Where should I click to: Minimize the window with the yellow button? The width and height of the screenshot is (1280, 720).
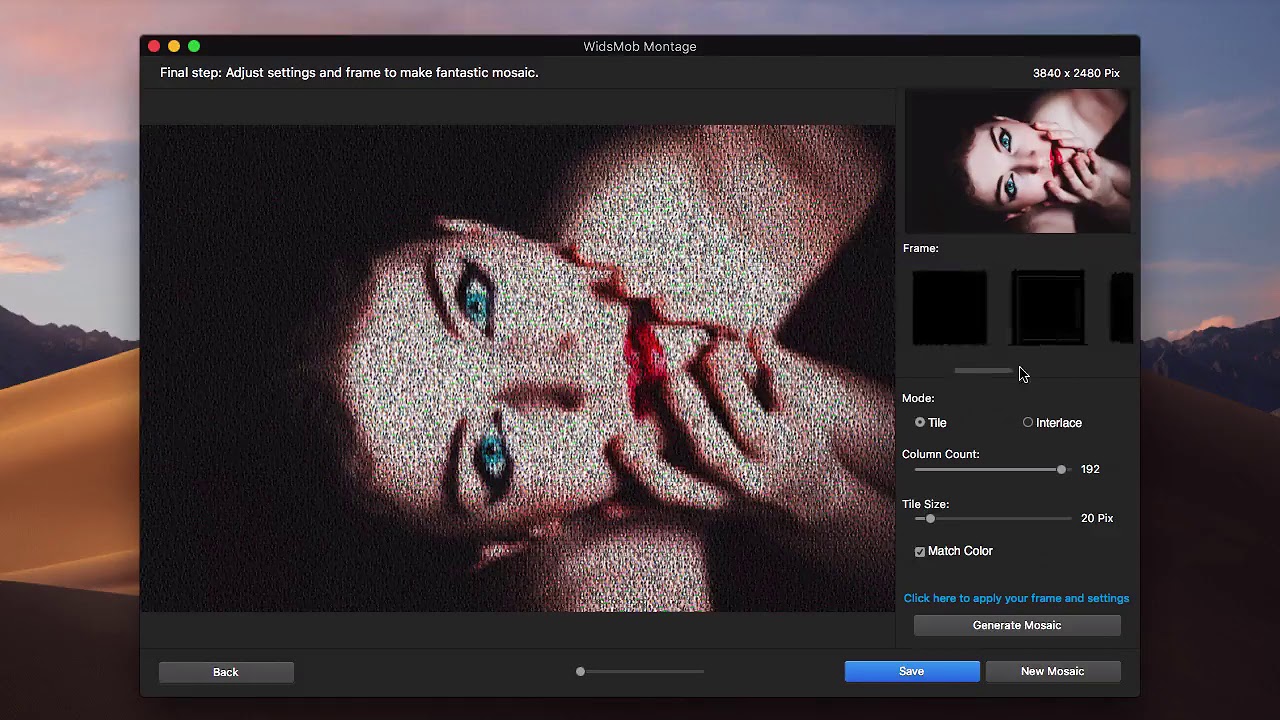pos(174,46)
